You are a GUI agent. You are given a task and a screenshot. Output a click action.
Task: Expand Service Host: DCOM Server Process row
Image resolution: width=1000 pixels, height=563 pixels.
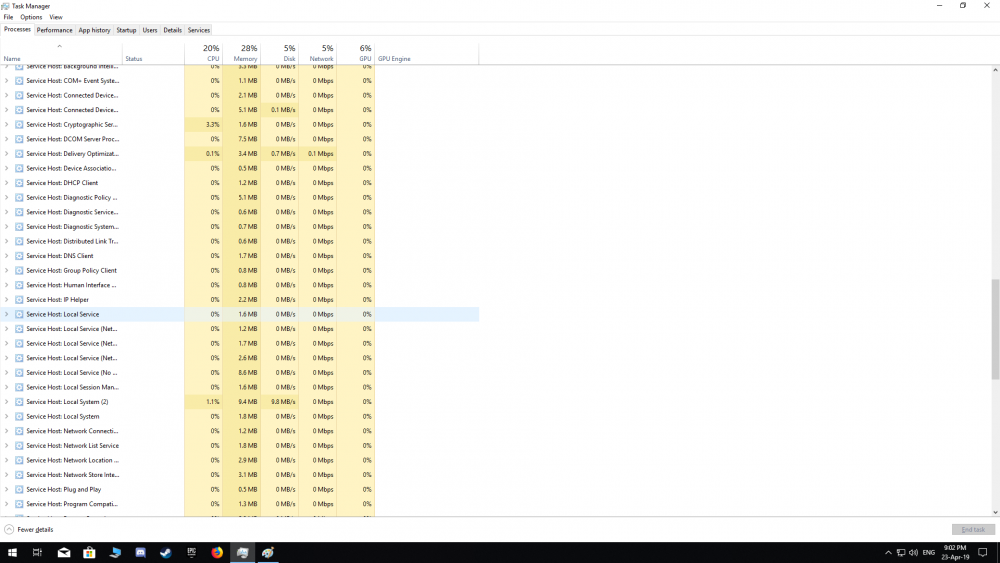tap(6, 139)
